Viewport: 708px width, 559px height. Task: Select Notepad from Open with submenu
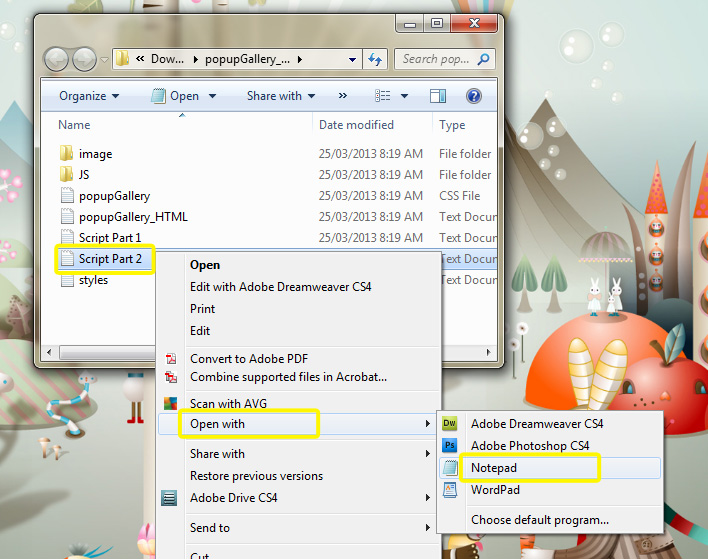494,468
